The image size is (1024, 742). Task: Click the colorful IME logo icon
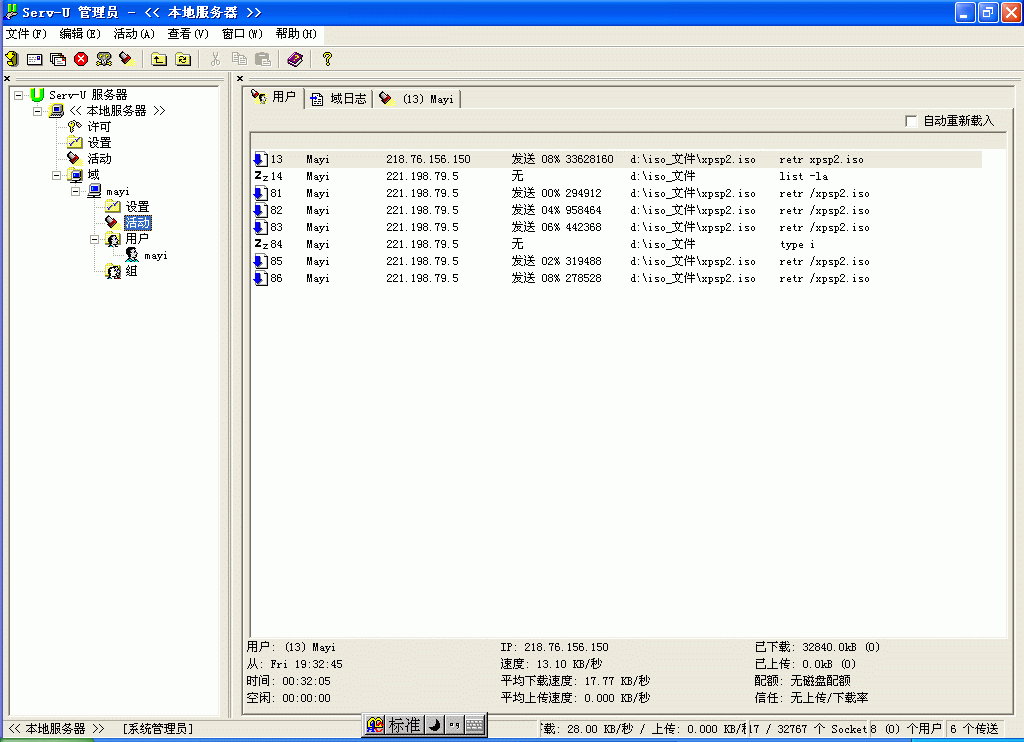point(375,725)
